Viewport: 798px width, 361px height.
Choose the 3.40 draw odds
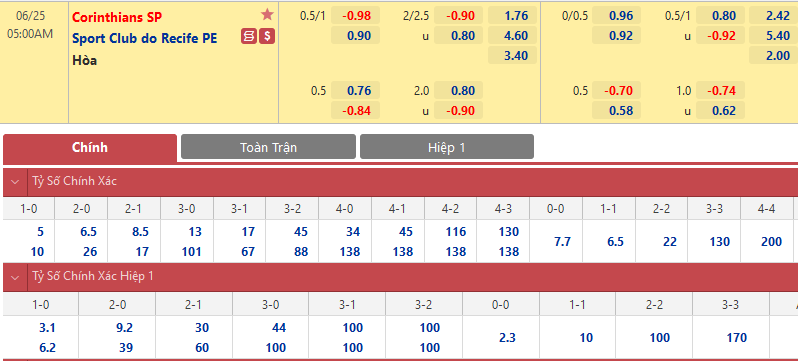(512, 55)
